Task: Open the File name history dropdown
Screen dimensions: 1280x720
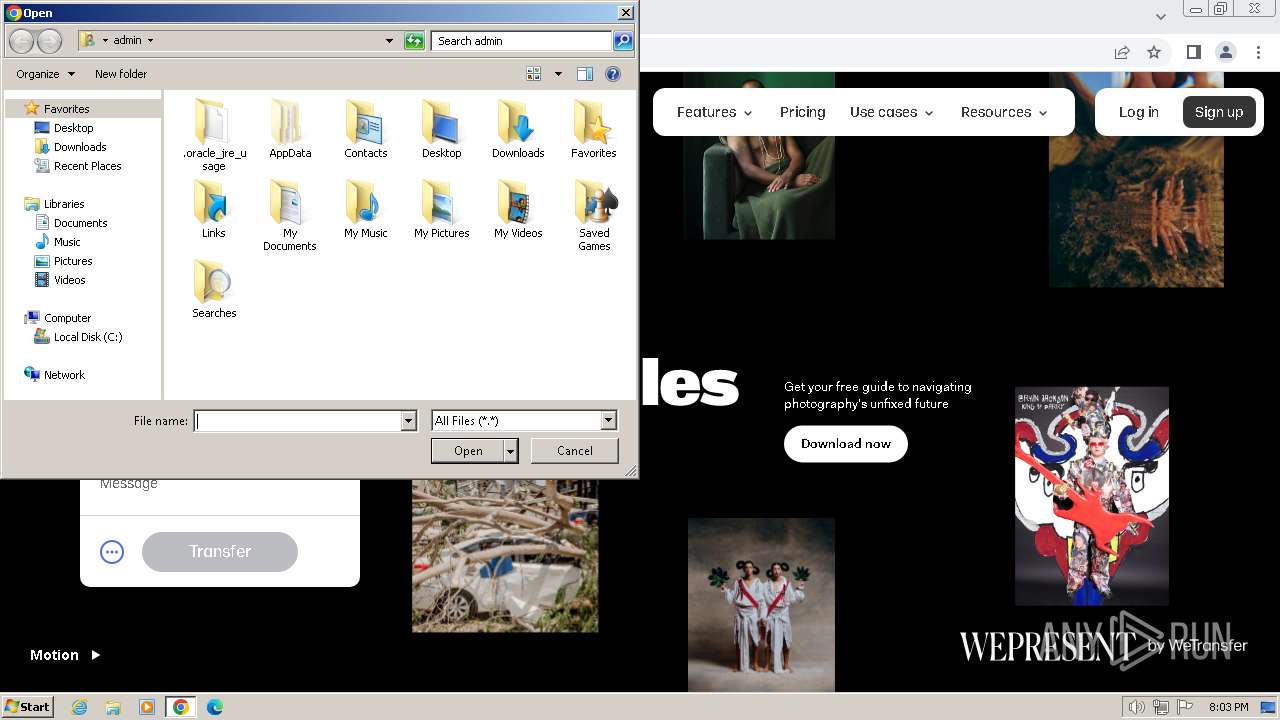Action: click(x=408, y=421)
